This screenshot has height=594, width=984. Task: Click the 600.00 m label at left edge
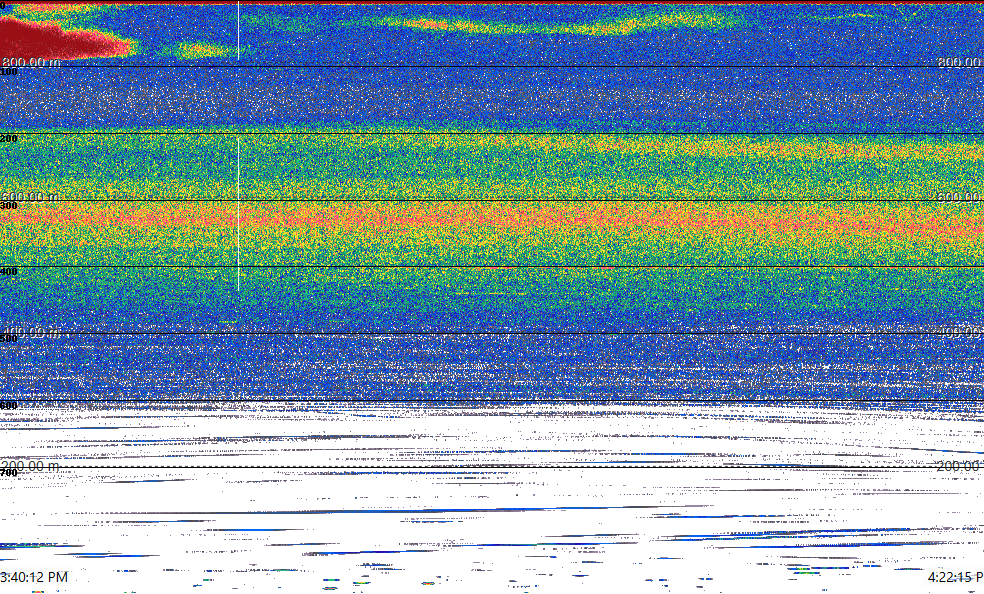click(31, 196)
